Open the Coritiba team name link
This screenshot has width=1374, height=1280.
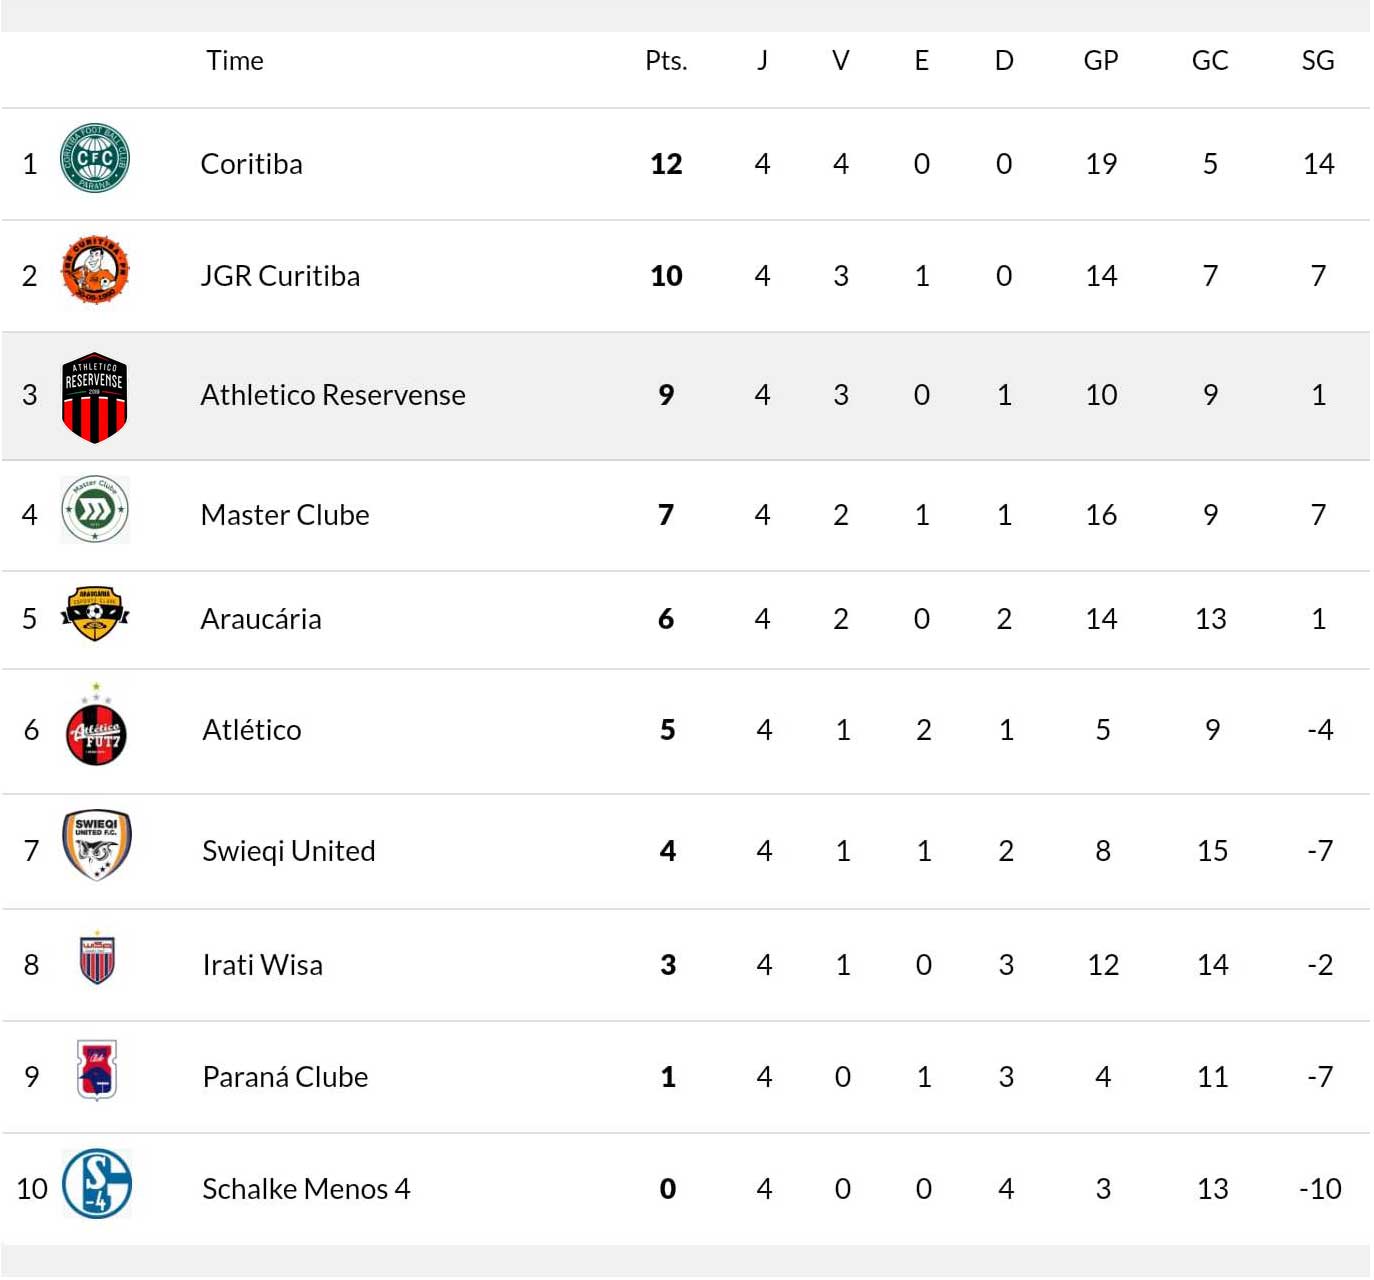click(252, 164)
